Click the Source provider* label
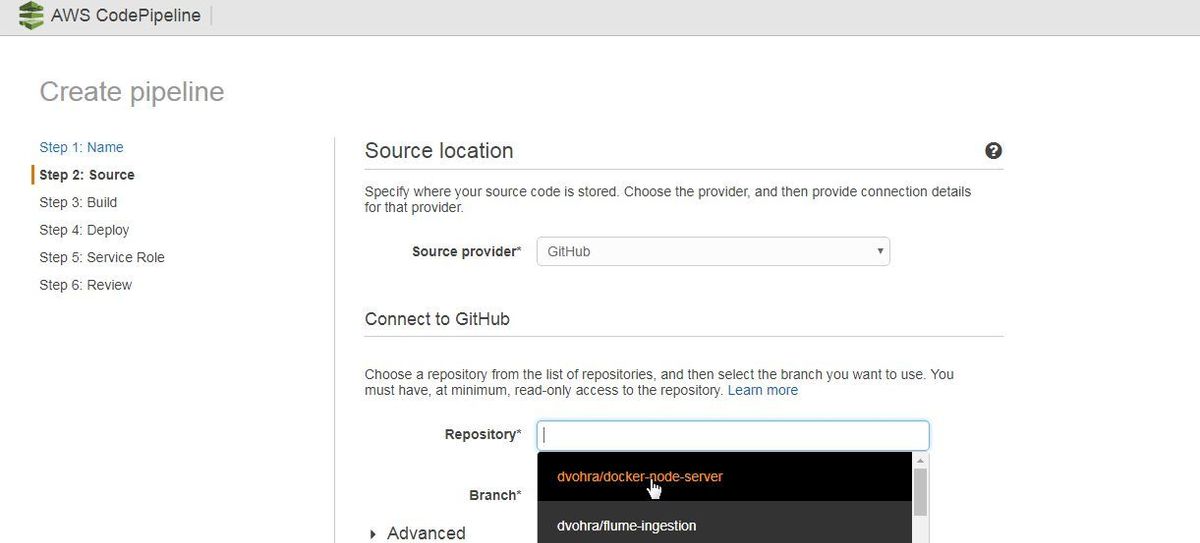The height and width of the screenshot is (543, 1200). tap(466, 252)
